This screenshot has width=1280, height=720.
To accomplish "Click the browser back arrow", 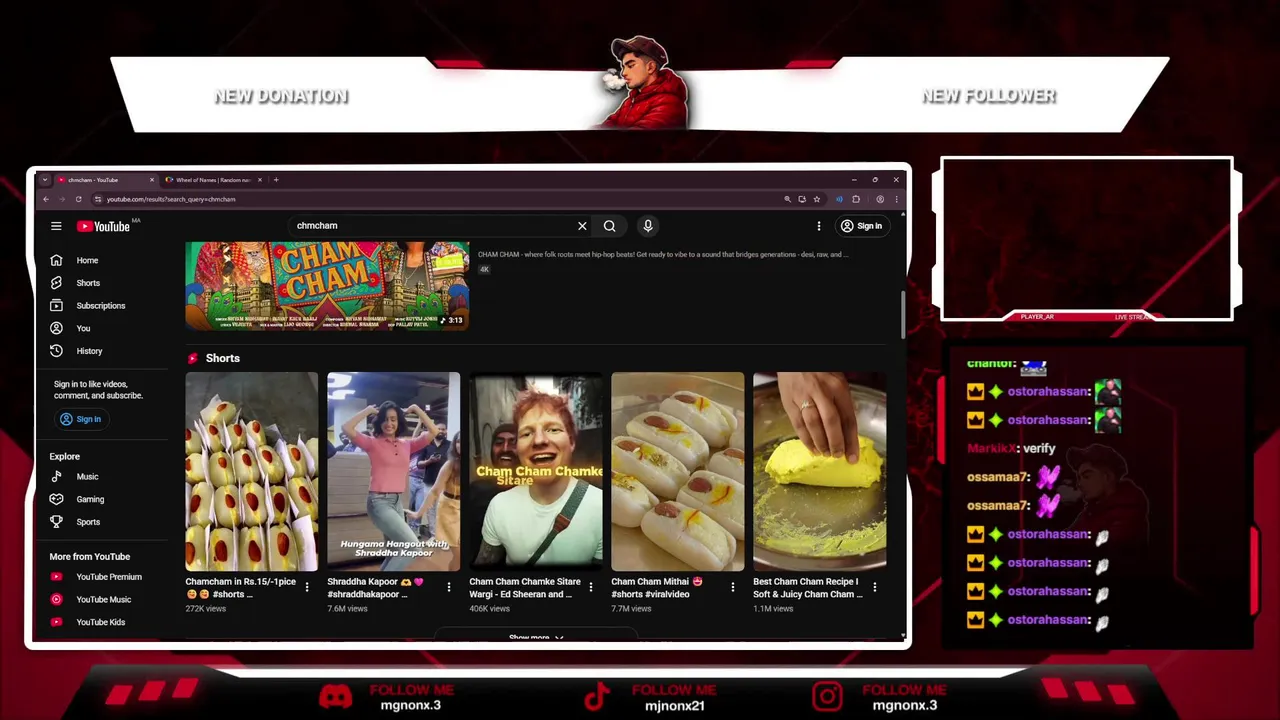I will [x=46, y=199].
